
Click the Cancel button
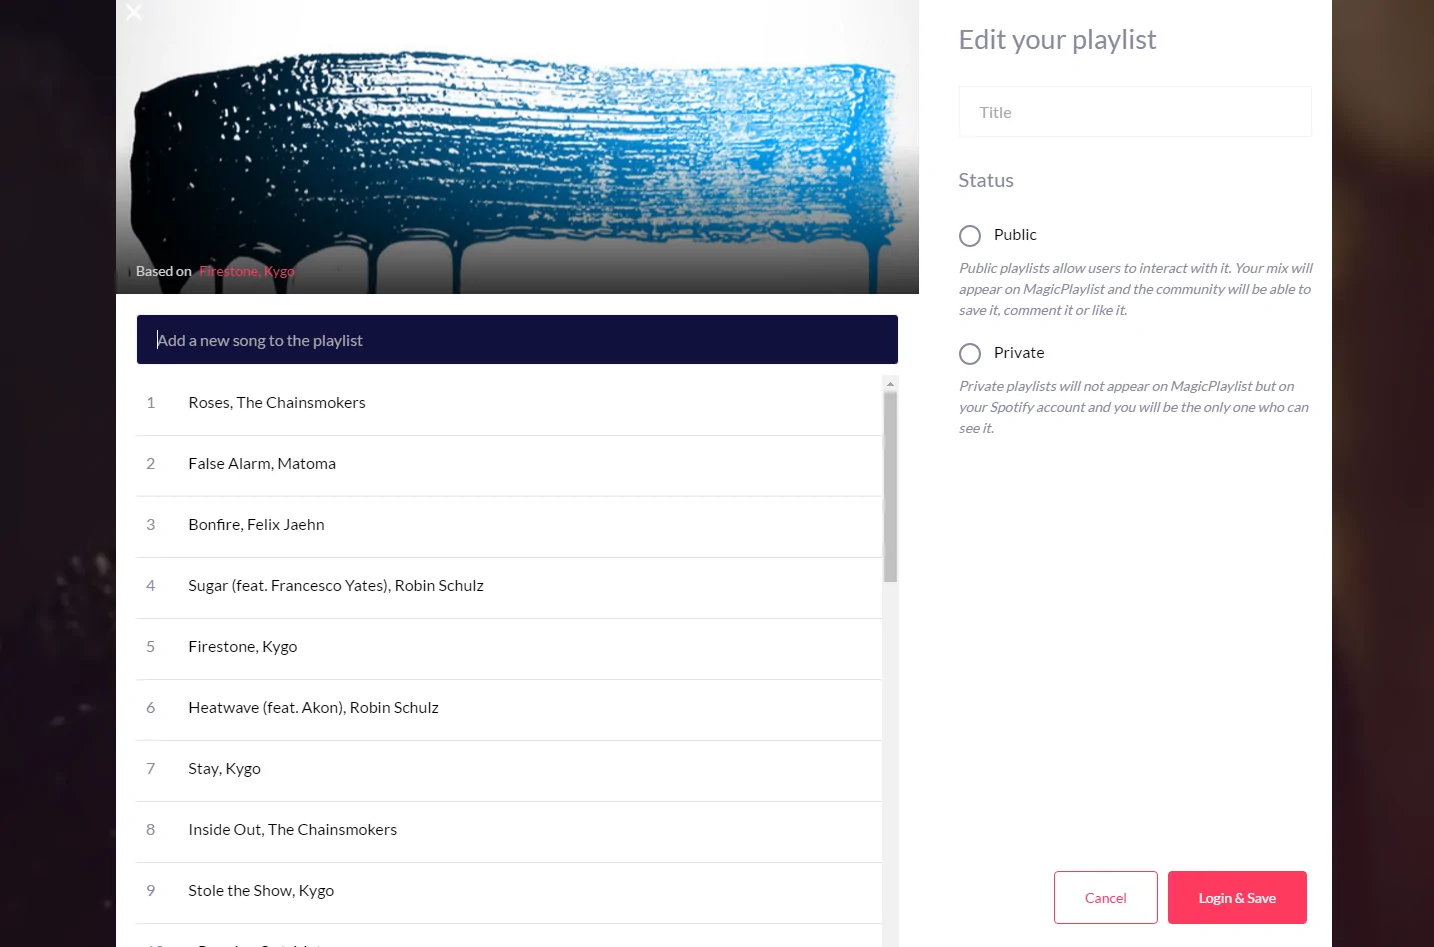pos(1106,898)
